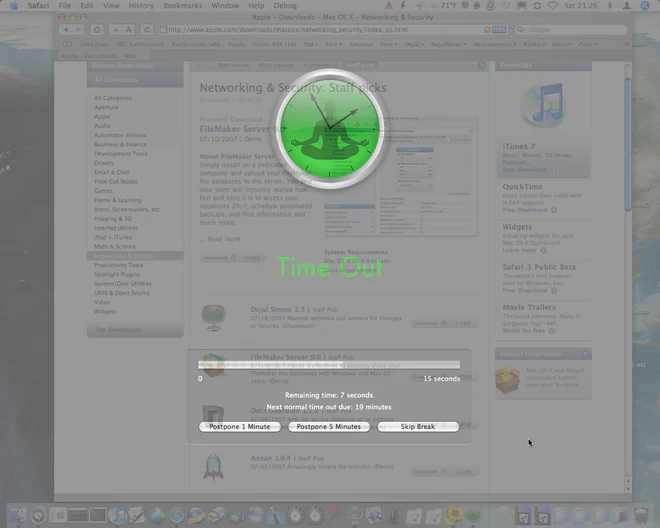The image size is (660, 528).
Task: Open the Bluetooth status menu
Action: coord(609,5)
